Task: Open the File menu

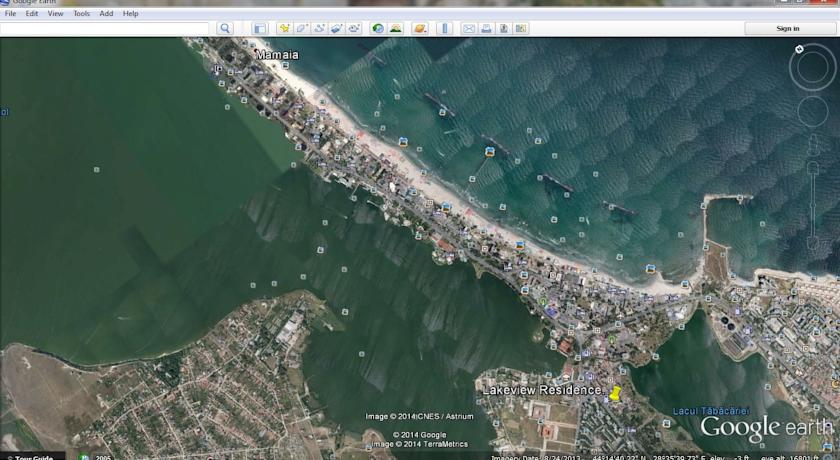Action: (x=10, y=13)
